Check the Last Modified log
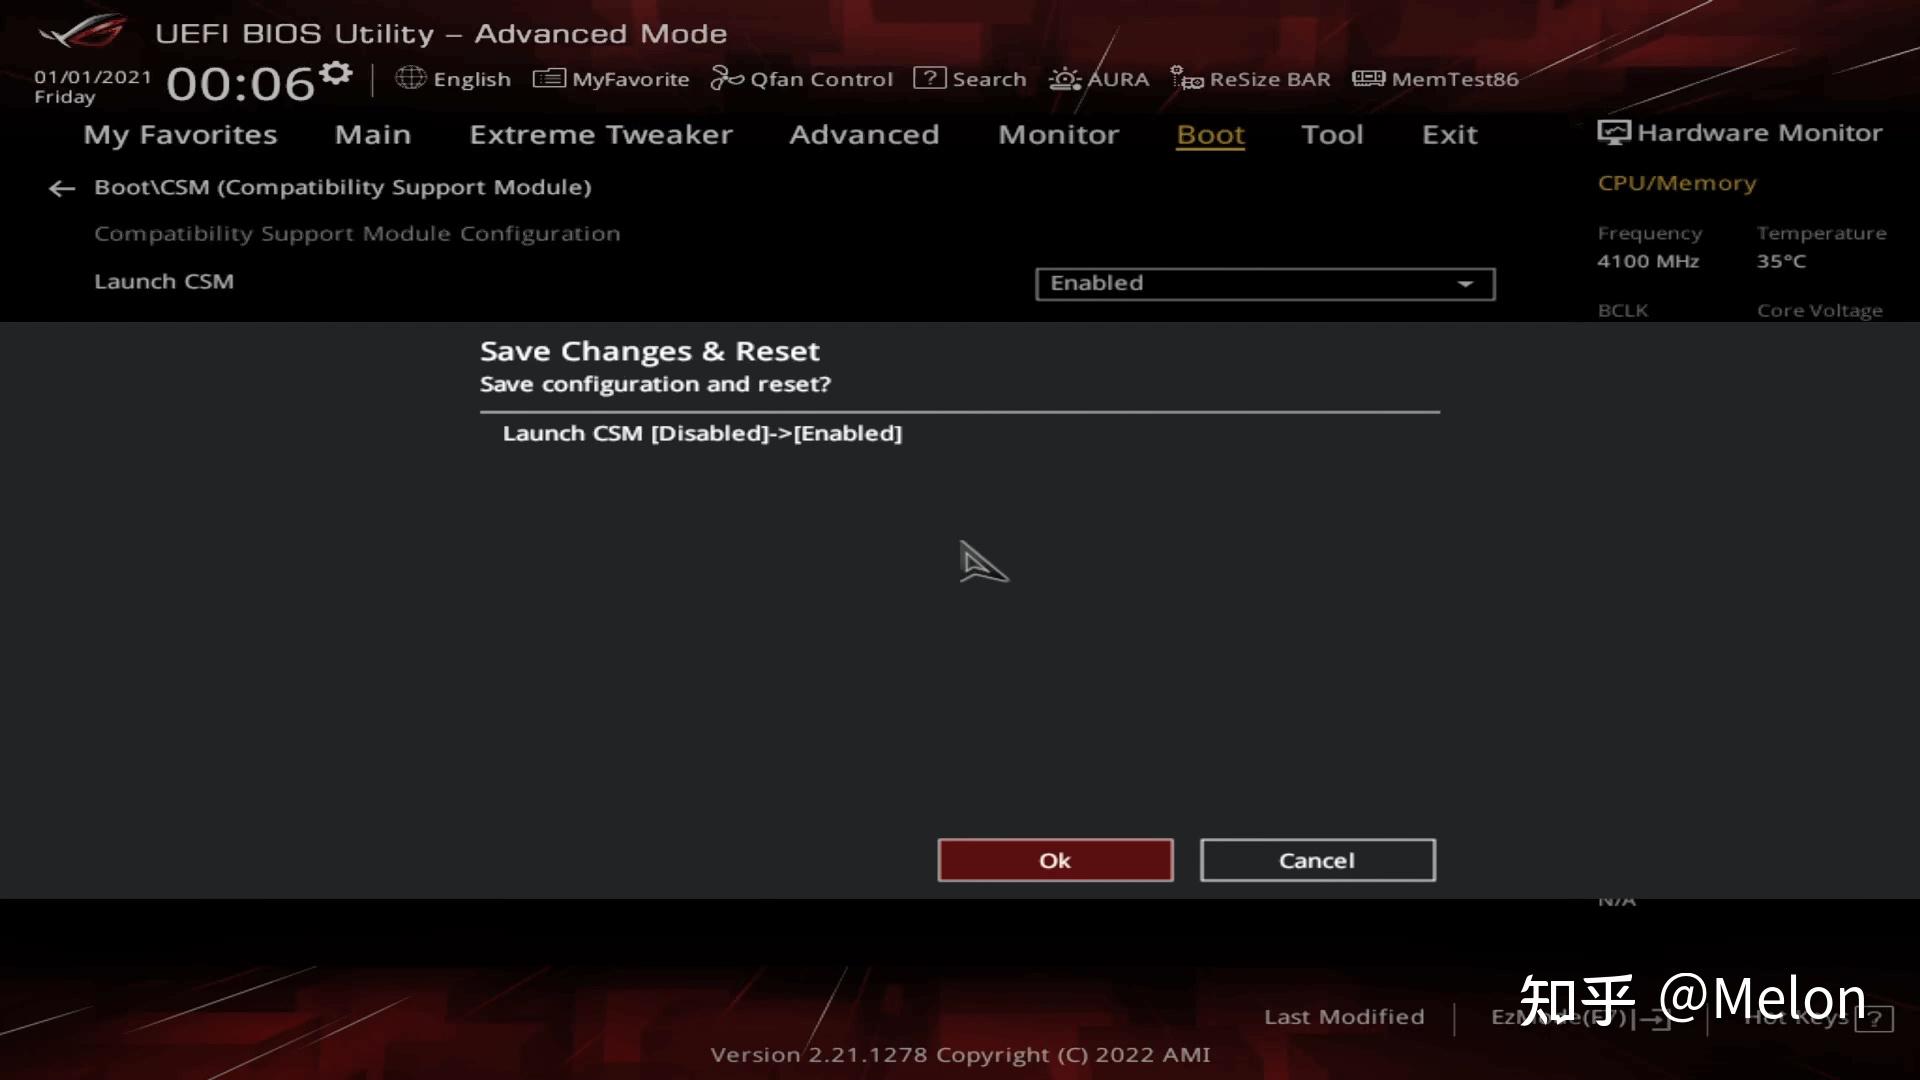 coord(1344,1016)
